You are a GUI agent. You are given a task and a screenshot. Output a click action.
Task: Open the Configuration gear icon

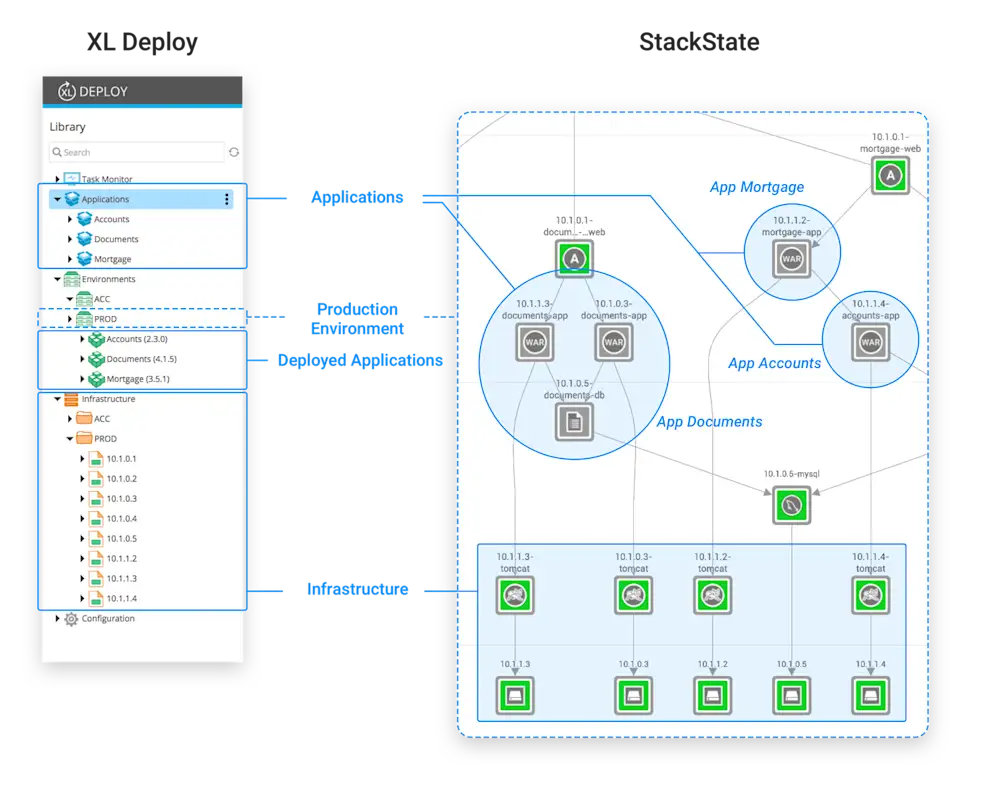(x=70, y=618)
